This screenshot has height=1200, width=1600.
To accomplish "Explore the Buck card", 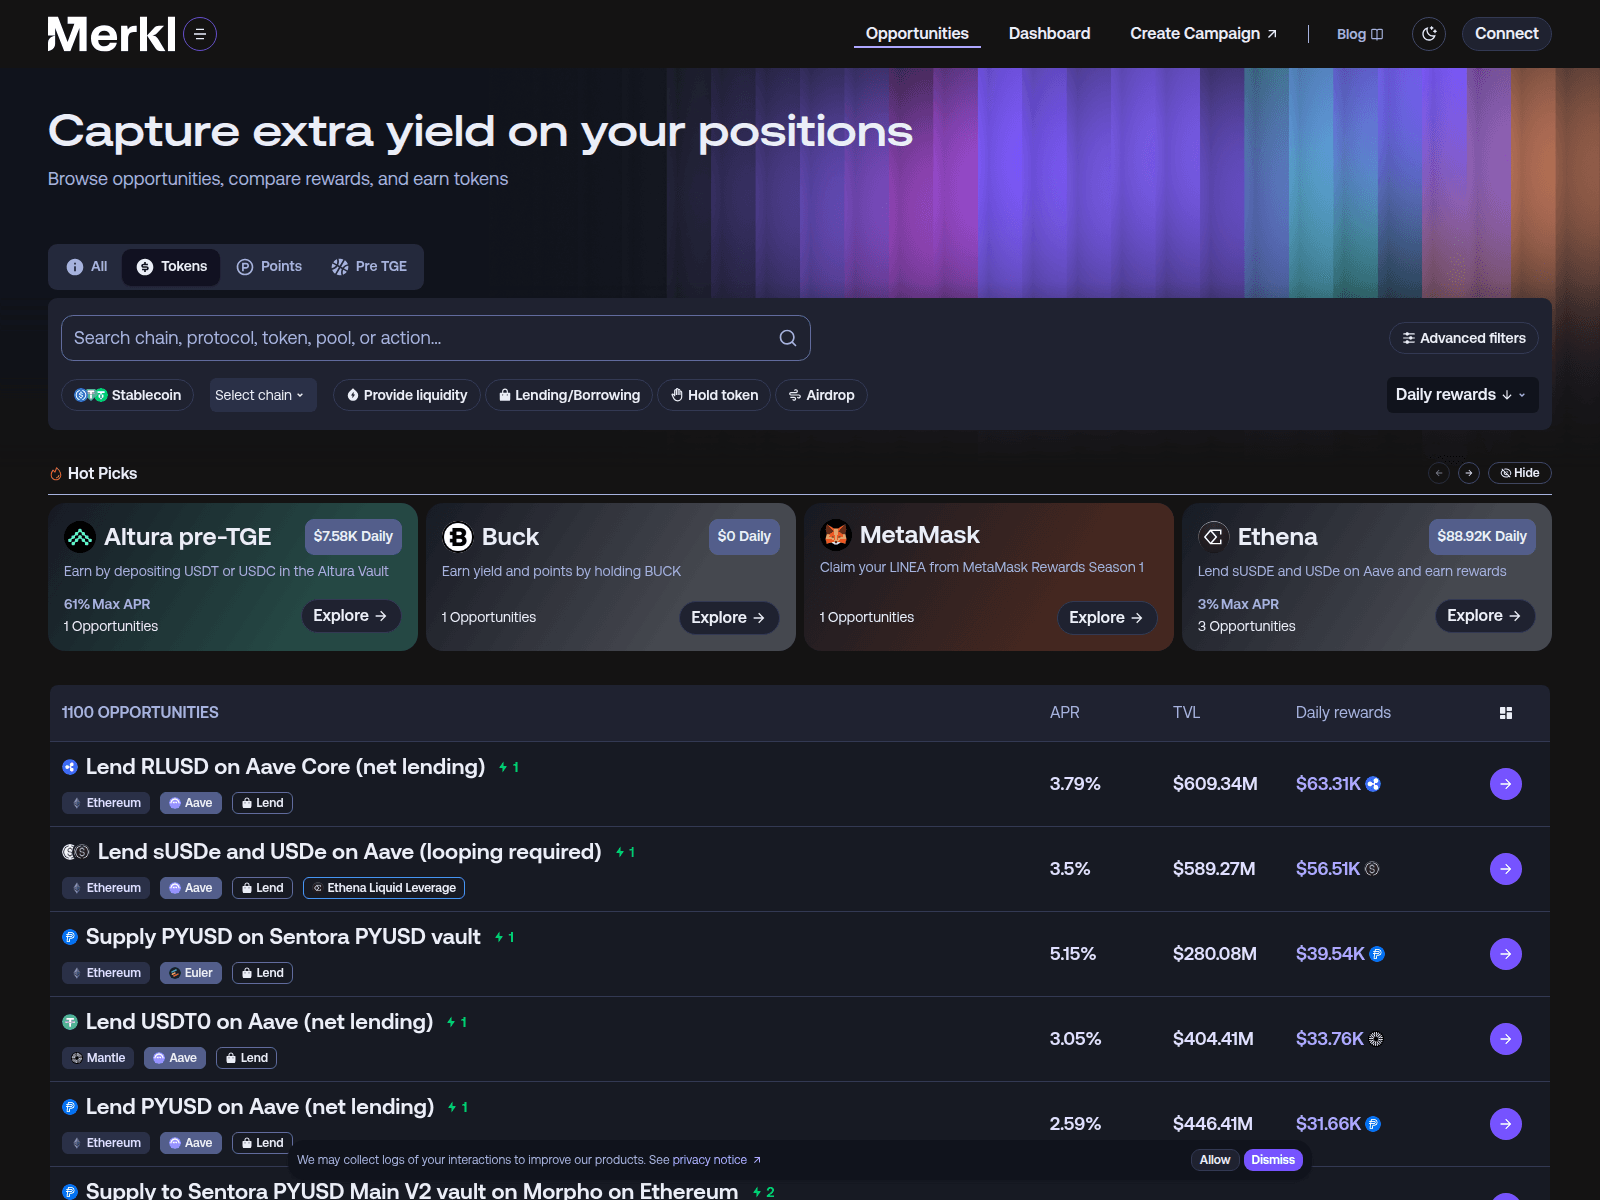I will pos(729,618).
